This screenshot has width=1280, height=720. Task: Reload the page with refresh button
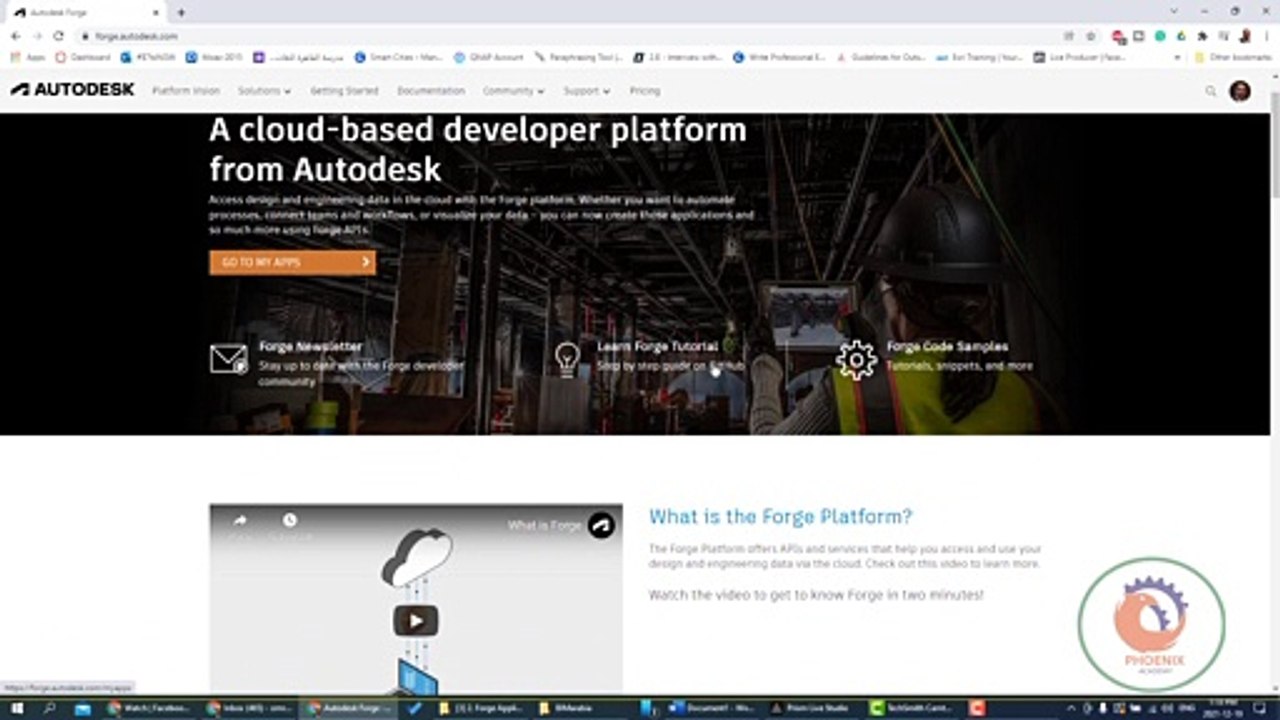(x=58, y=36)
